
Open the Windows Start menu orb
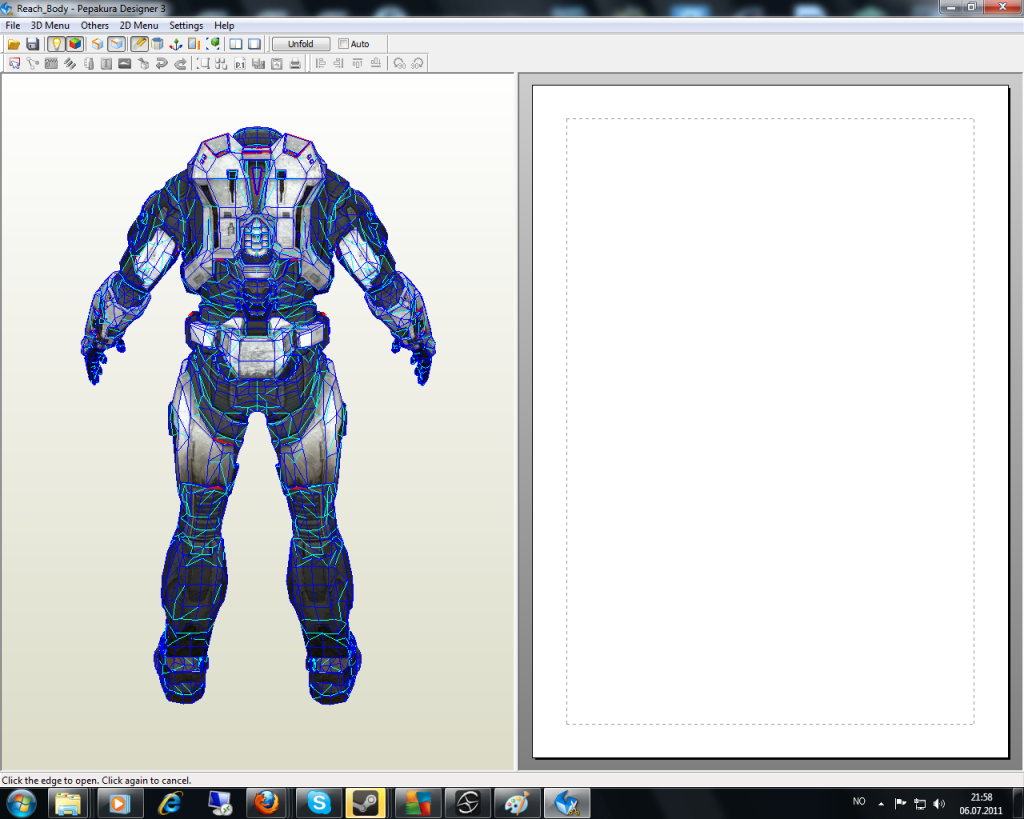click(20, 803)
